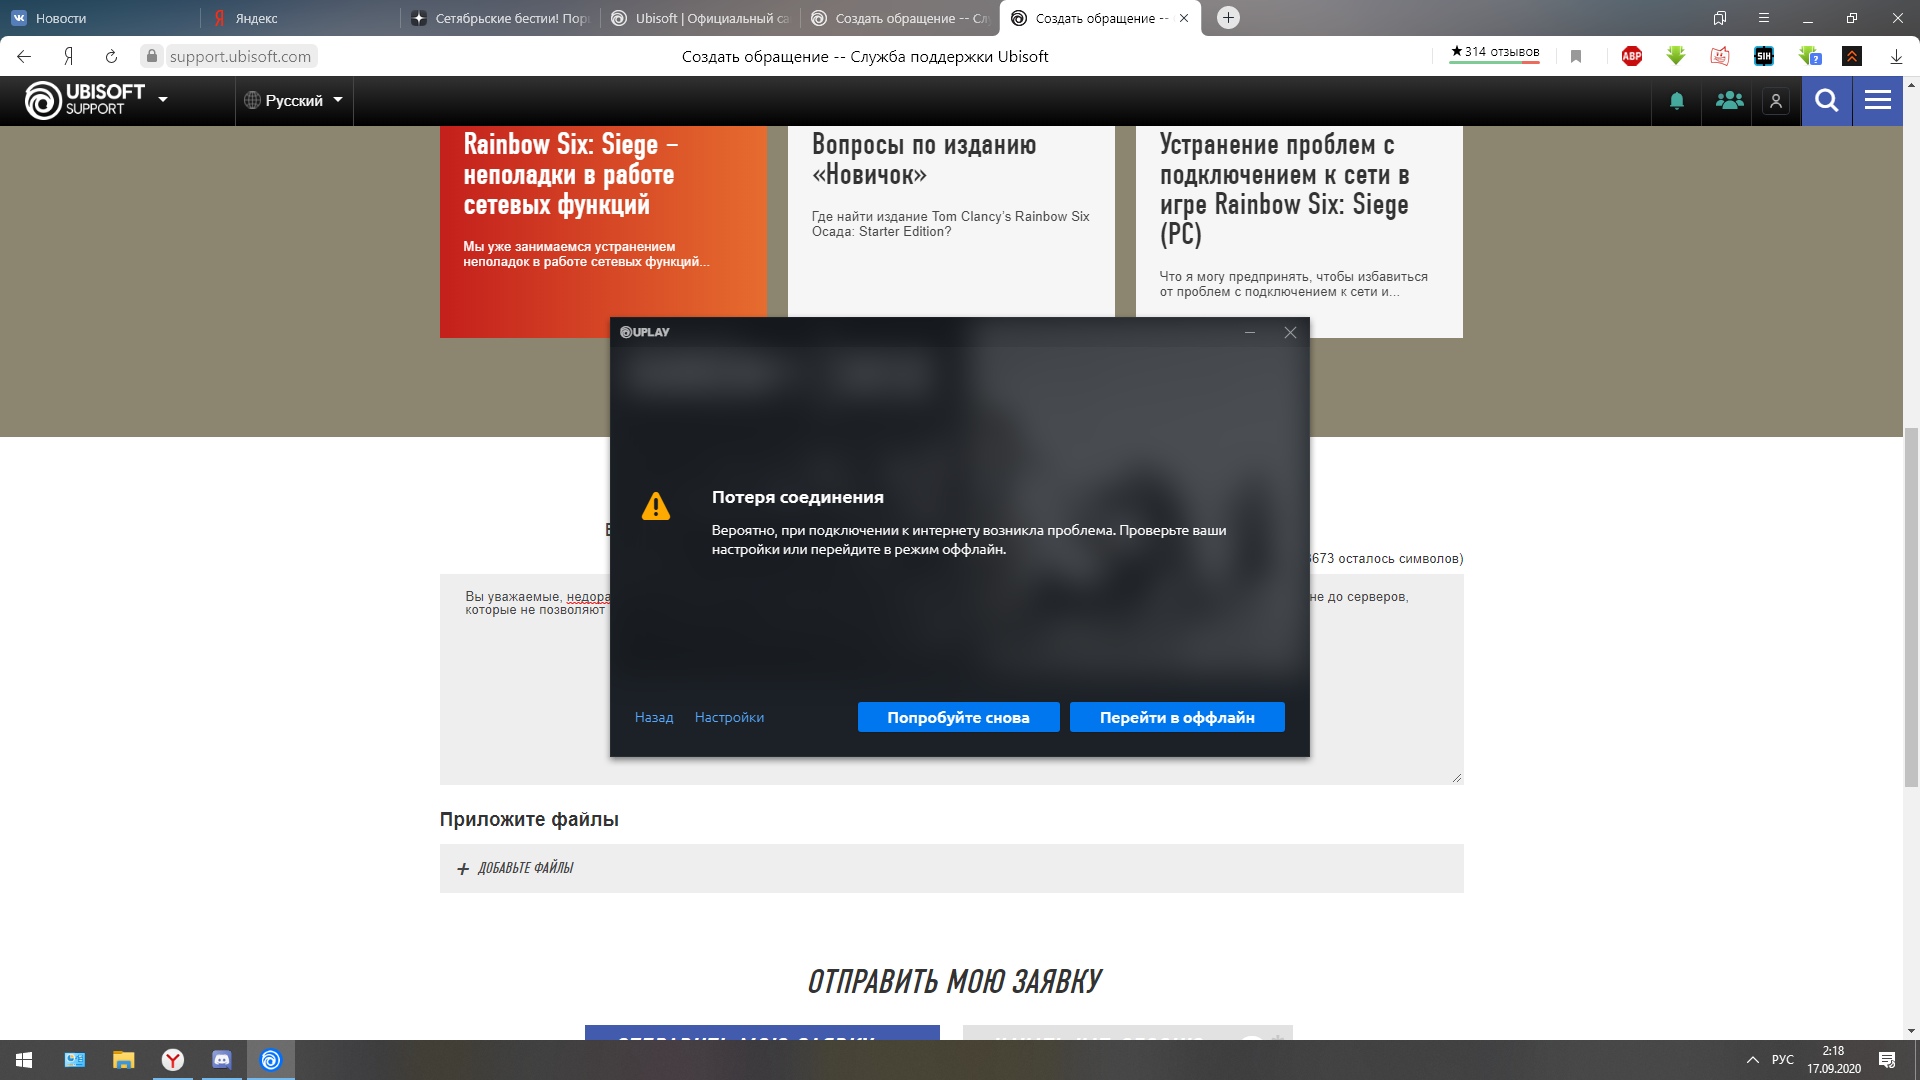
Task: Switch to the Новости tab
Action: [x=100, y=18]
